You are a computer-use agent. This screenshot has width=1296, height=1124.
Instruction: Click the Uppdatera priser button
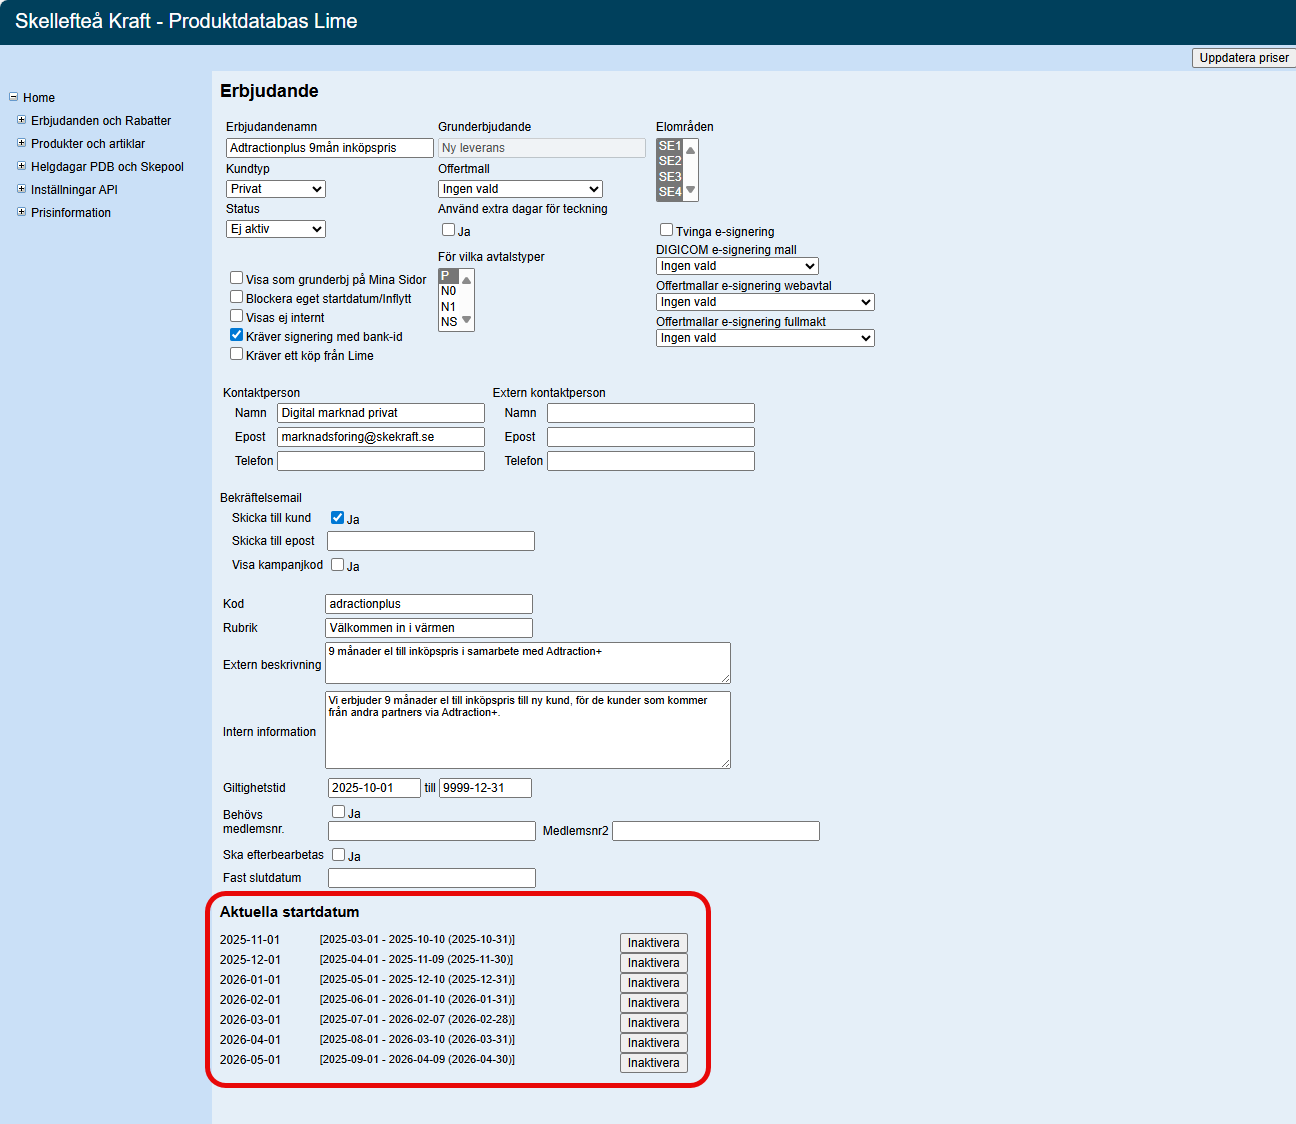click(x=1243, y=58)
